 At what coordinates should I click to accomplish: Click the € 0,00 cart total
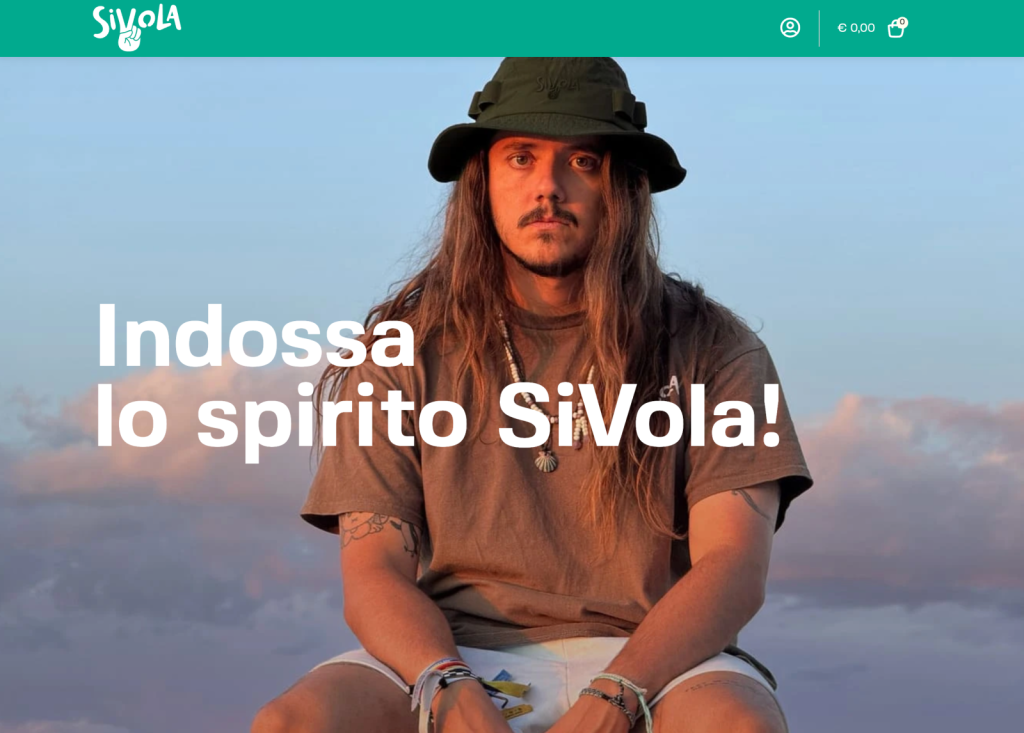856,28
